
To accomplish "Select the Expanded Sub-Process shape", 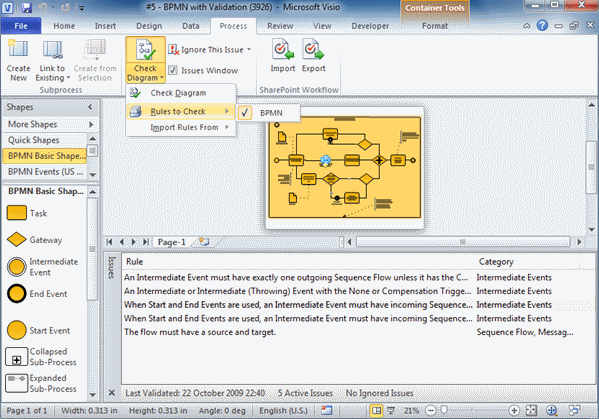I will click(x=16, y=383).
